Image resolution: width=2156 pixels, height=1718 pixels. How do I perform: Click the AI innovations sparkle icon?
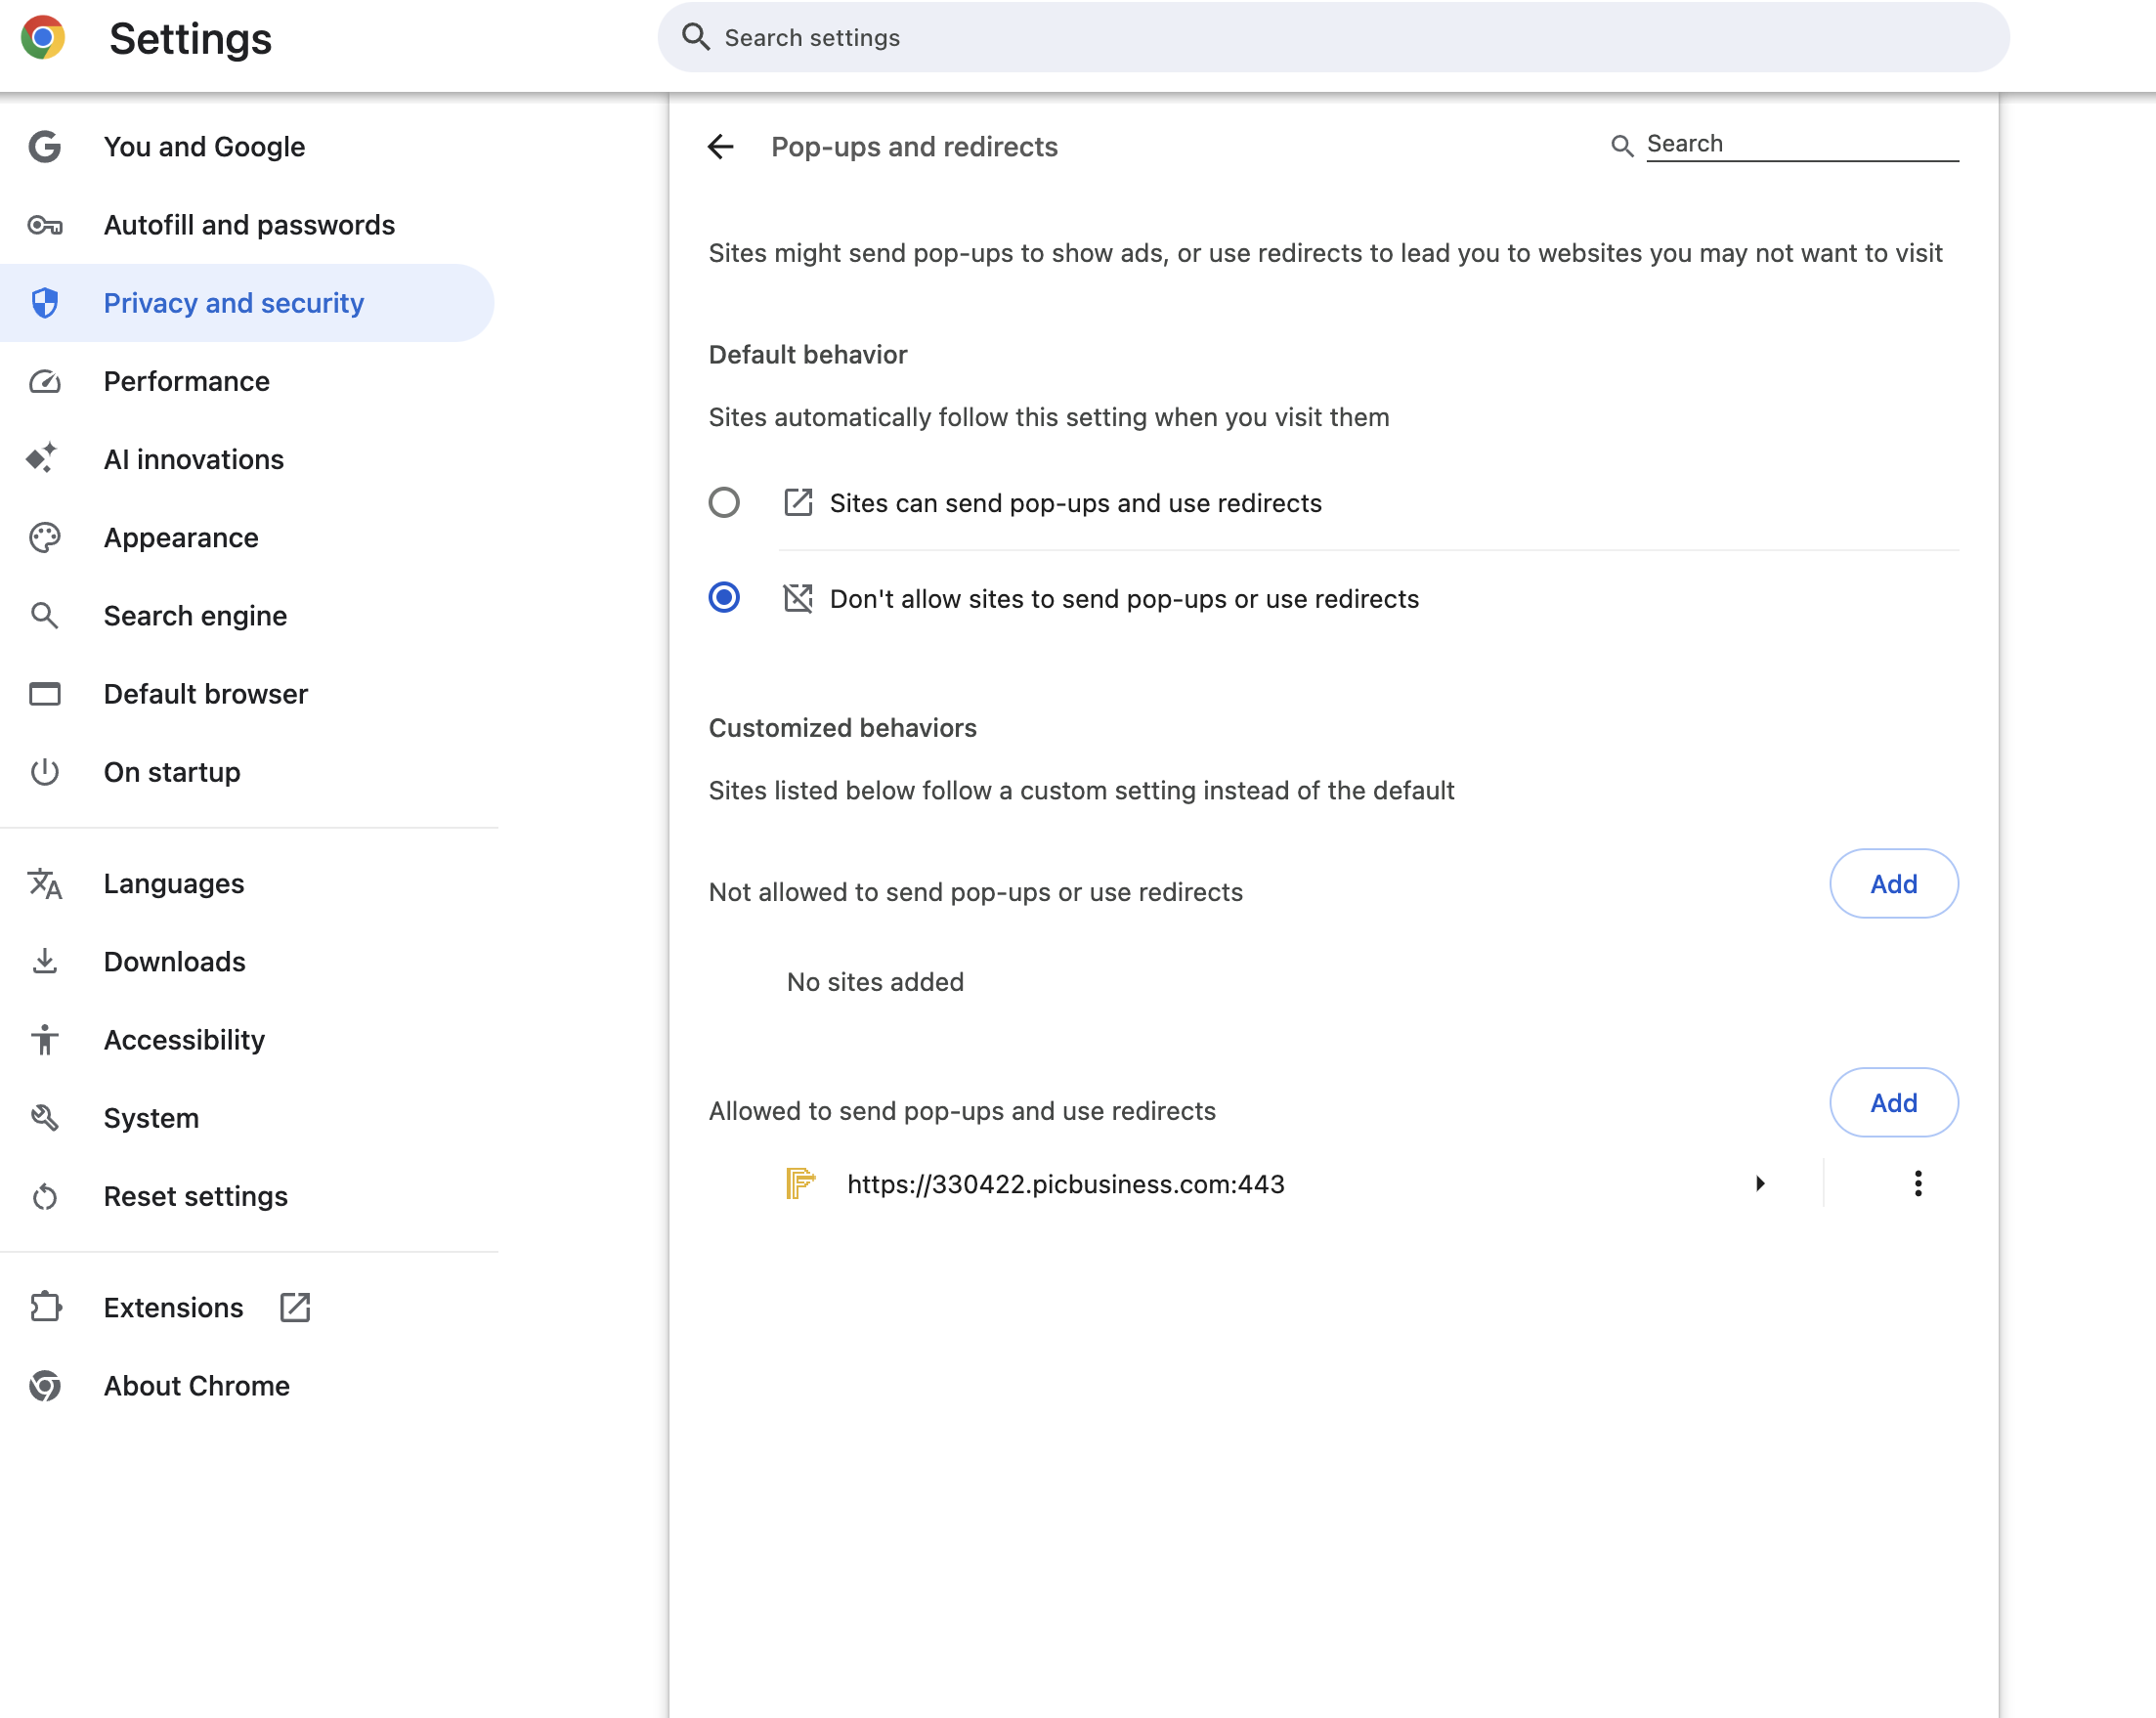coord(43,459)
